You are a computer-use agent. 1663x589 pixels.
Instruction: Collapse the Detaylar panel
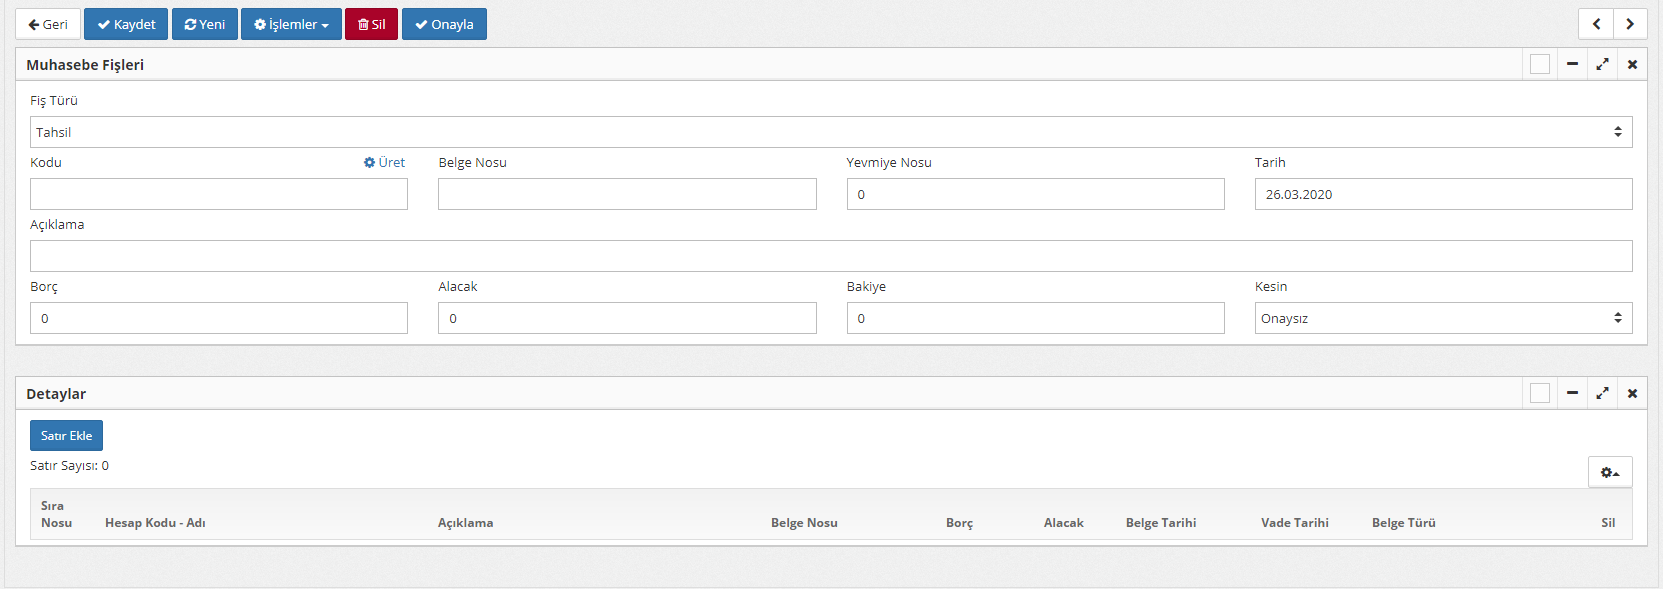click(x=1572, y=393)
